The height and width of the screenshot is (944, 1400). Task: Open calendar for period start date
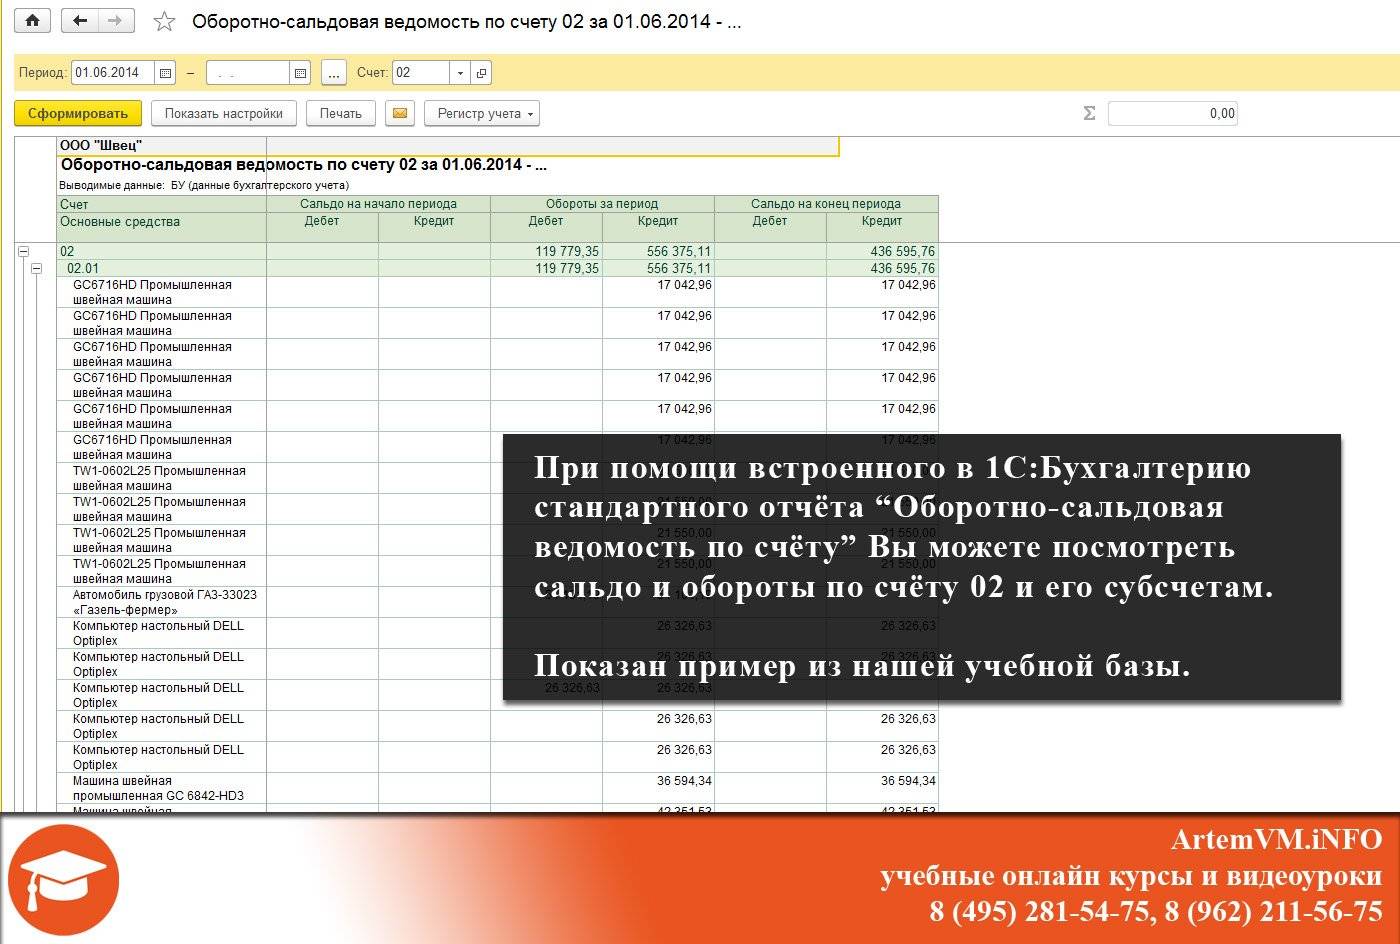pos(165,73)
